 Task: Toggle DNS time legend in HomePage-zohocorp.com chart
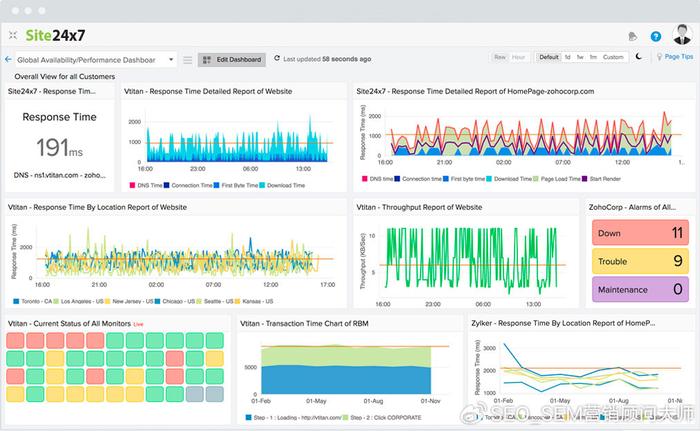(x=377, y=179)
